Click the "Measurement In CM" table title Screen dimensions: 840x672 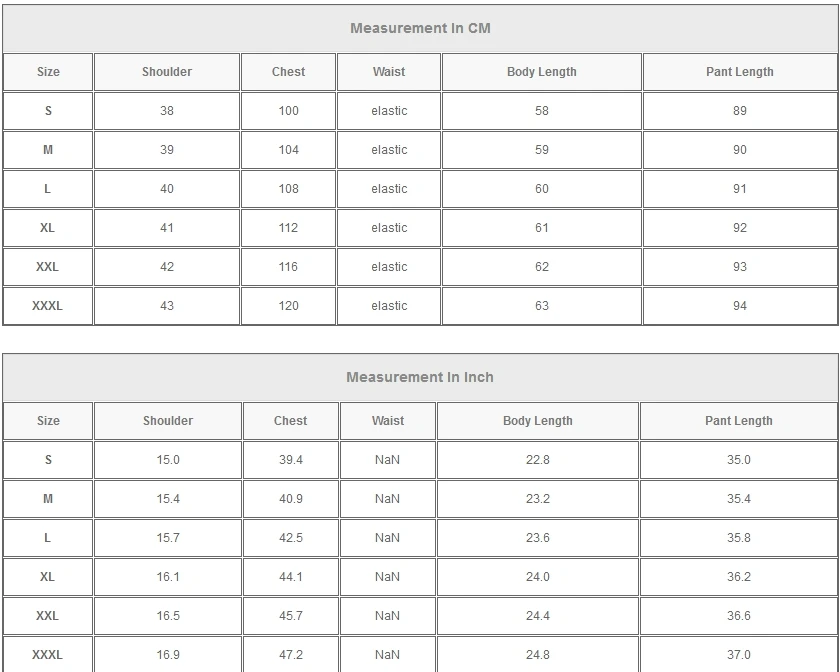coord(420,28)
